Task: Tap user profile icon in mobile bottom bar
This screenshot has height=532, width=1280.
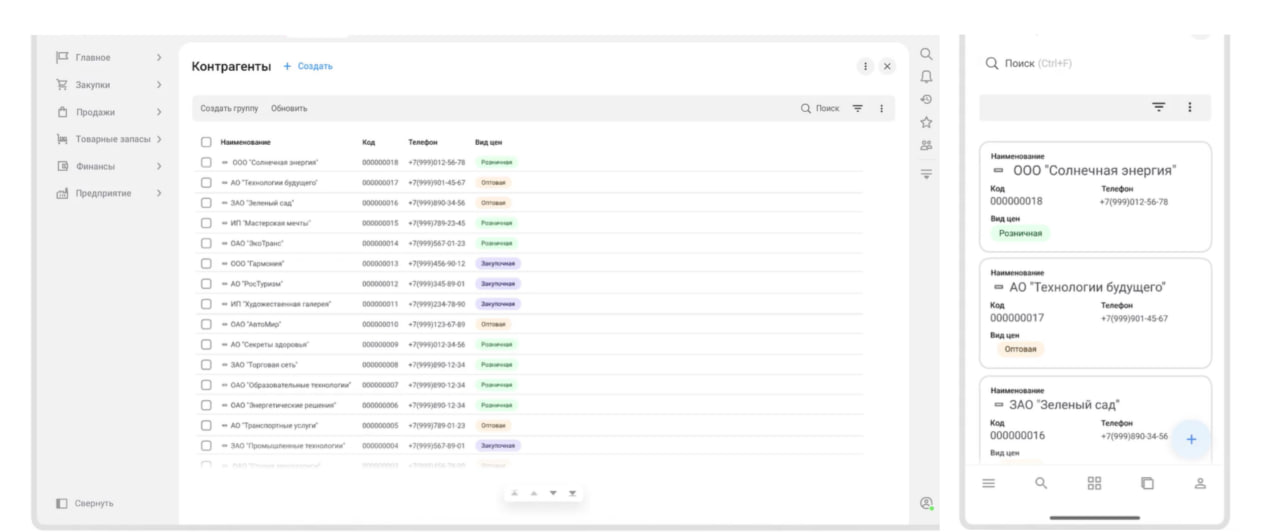Action: [x=1200, y=483]
